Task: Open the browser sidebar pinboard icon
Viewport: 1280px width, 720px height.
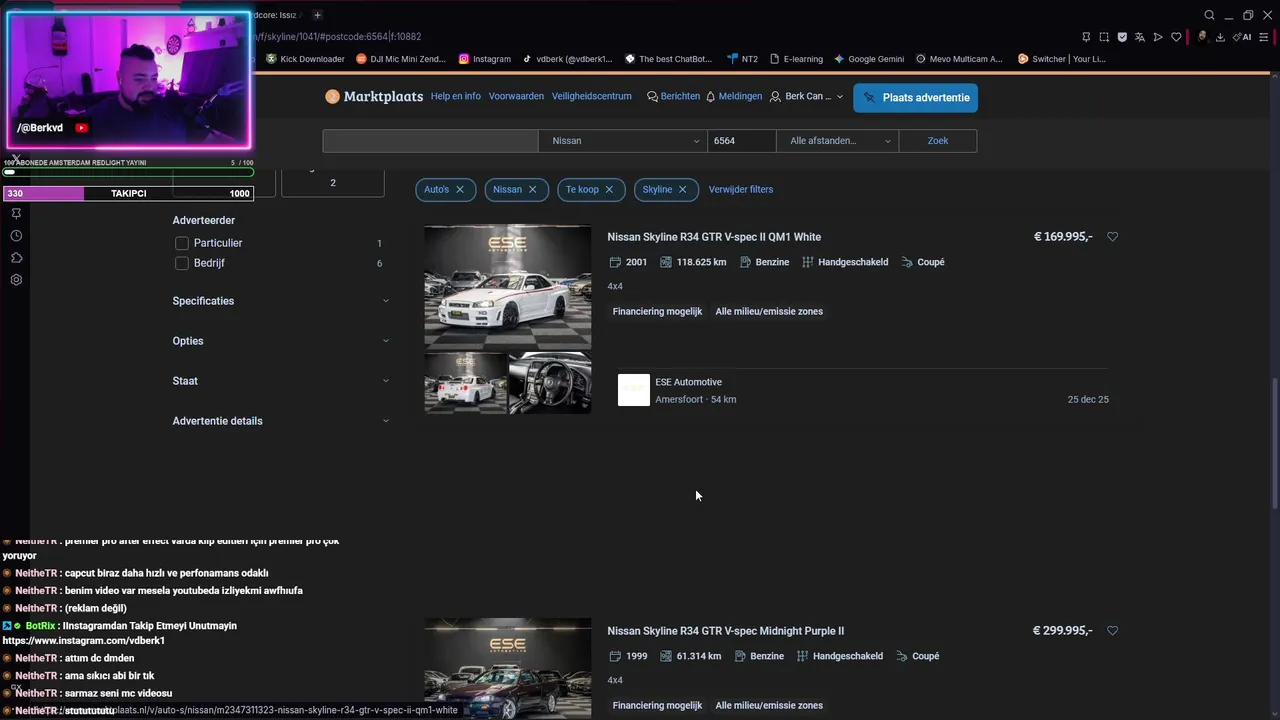Action: [16, 213]
